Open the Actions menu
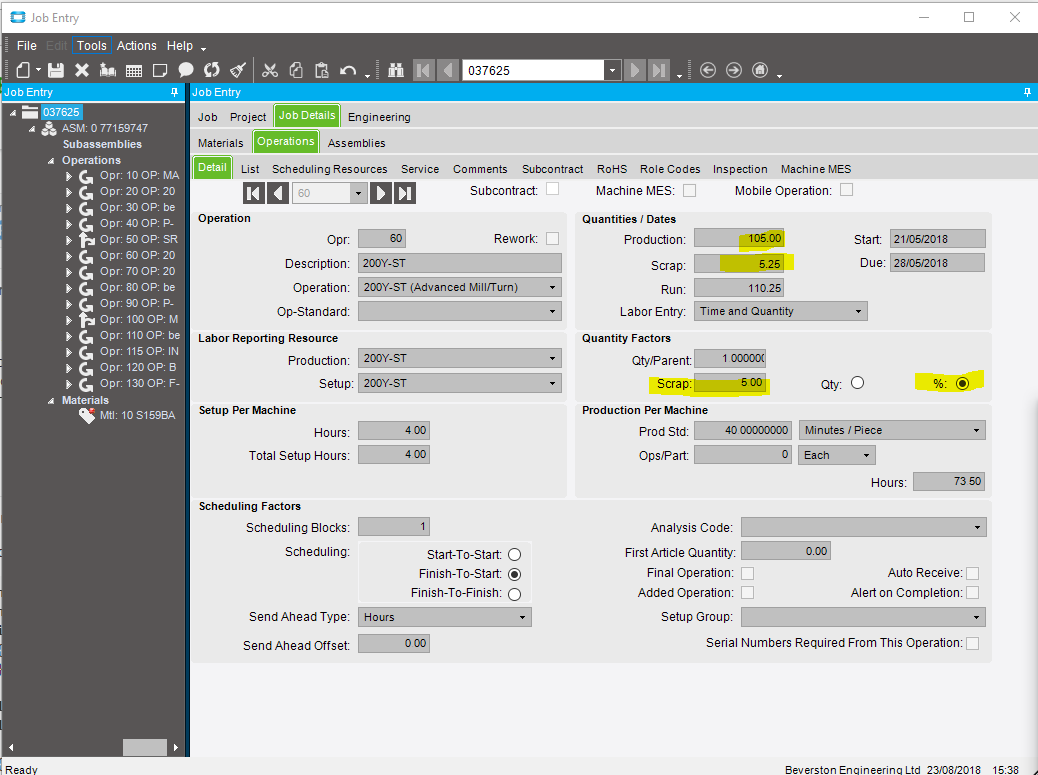1038x775 pixels. [x=136, y=46]
